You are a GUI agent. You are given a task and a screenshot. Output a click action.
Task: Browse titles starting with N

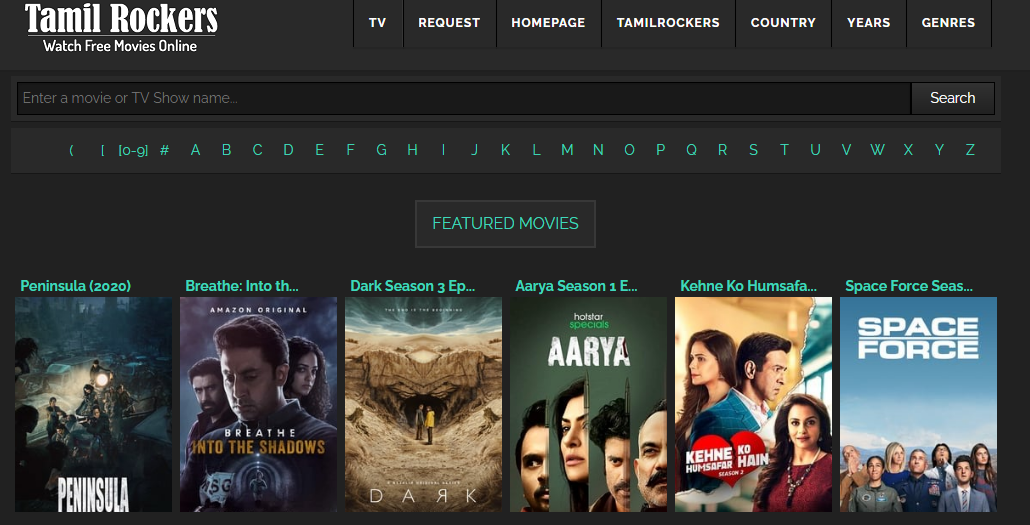[598, 150]
